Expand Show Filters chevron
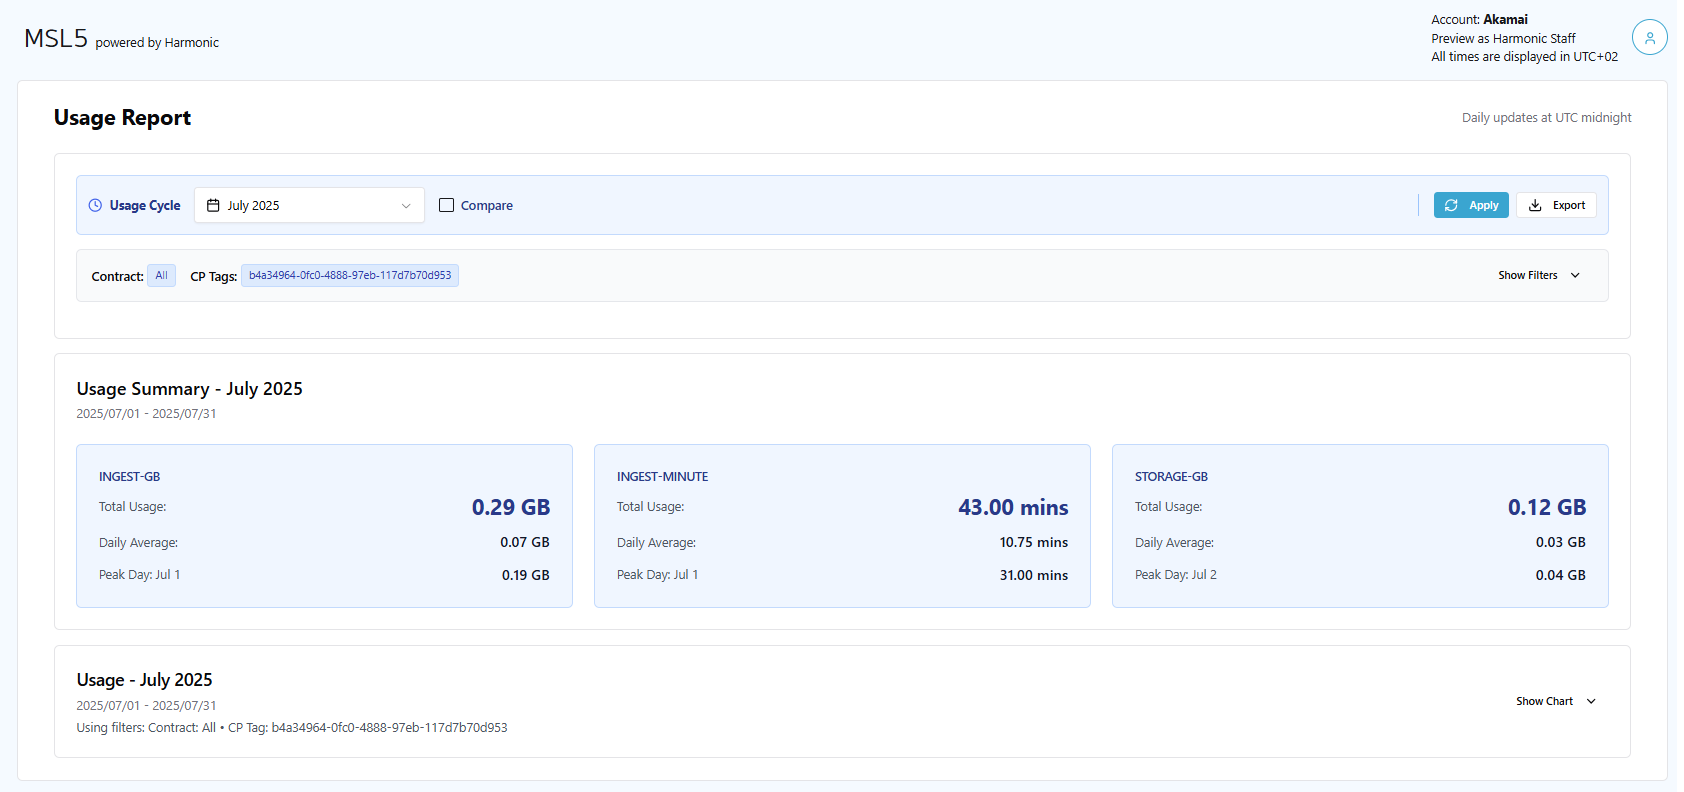Image resolution: width=1684 pixels, height=792 pixels. click(x=1575, y=276)
